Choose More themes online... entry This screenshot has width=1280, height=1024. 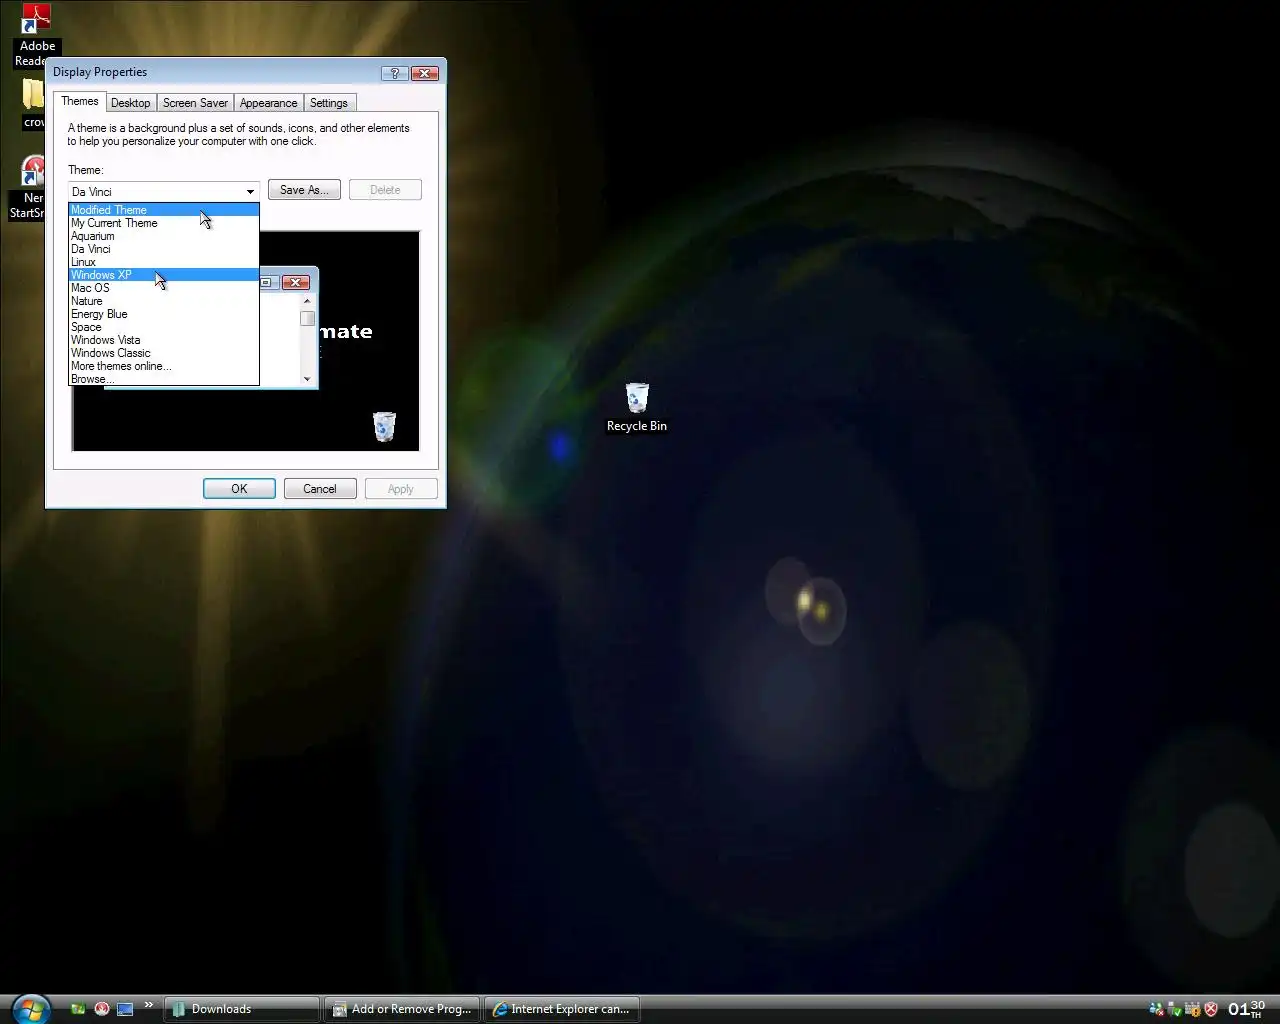164,366
